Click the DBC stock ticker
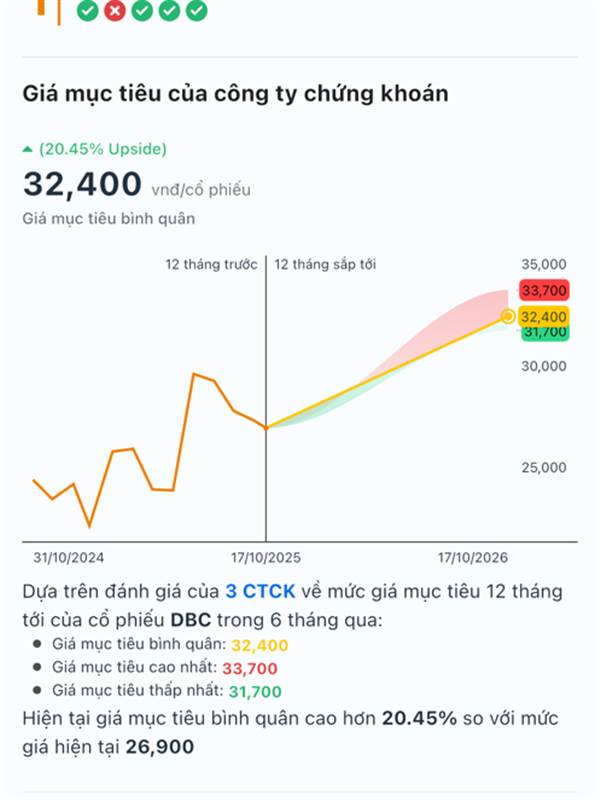This screenshot has height=800, width=600. click(190, 620)
